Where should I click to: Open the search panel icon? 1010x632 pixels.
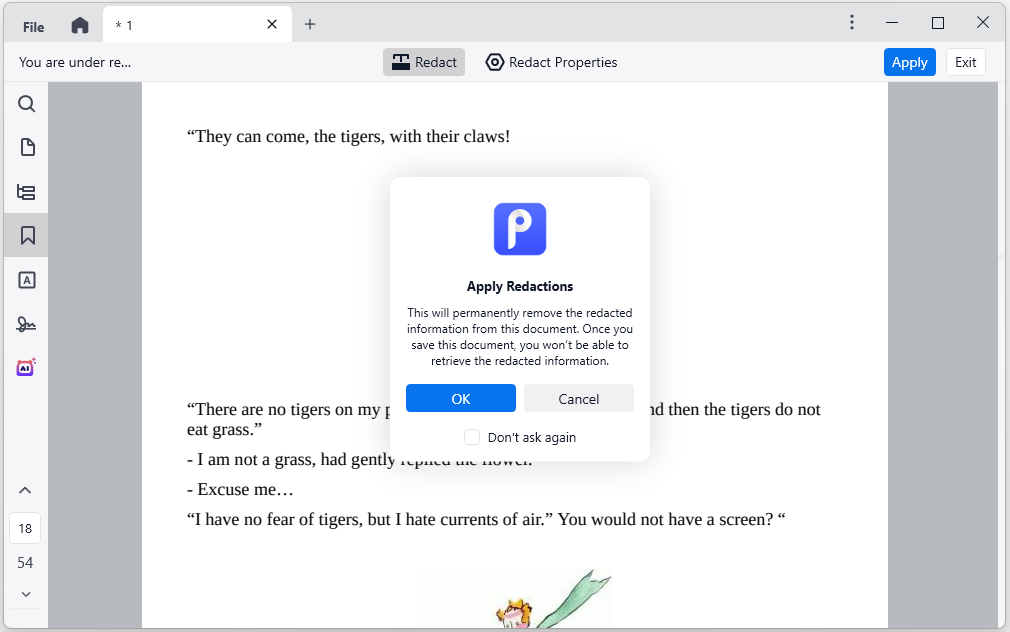(26, 104)
